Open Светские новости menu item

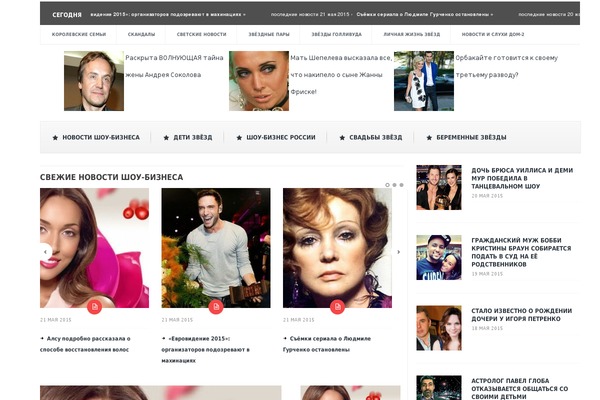tap(201, 34)
